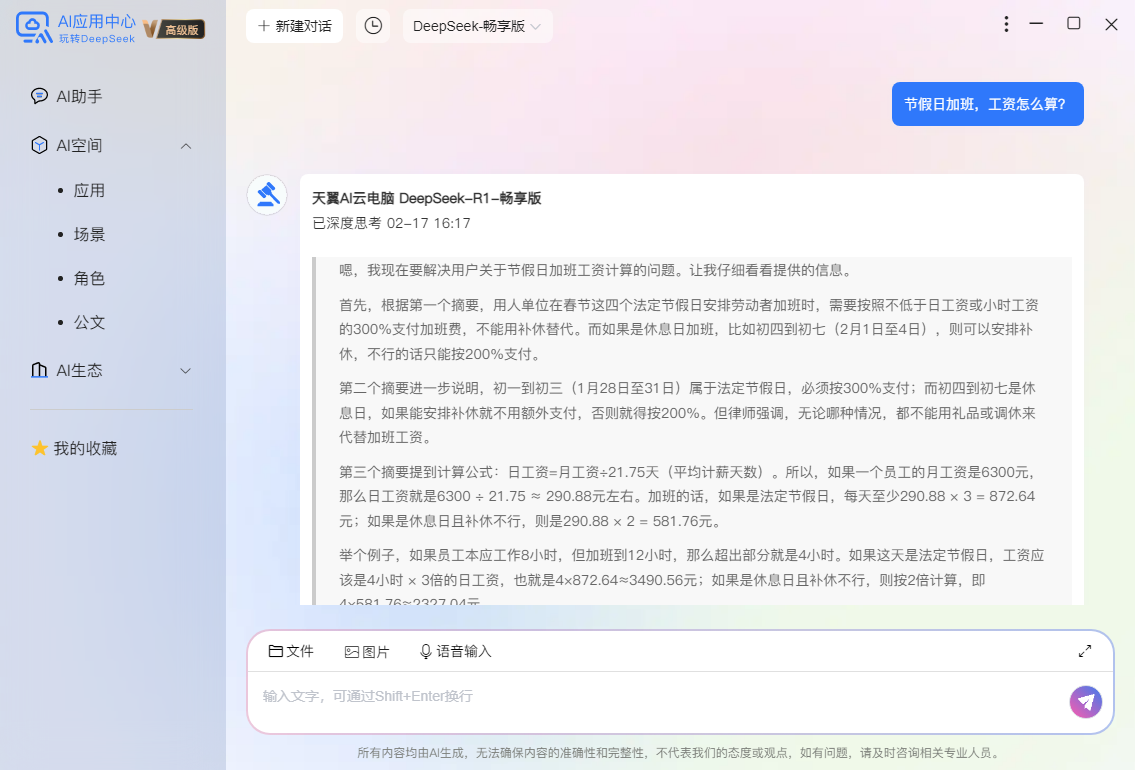Attach a file with 文件 button

(291, 651)
